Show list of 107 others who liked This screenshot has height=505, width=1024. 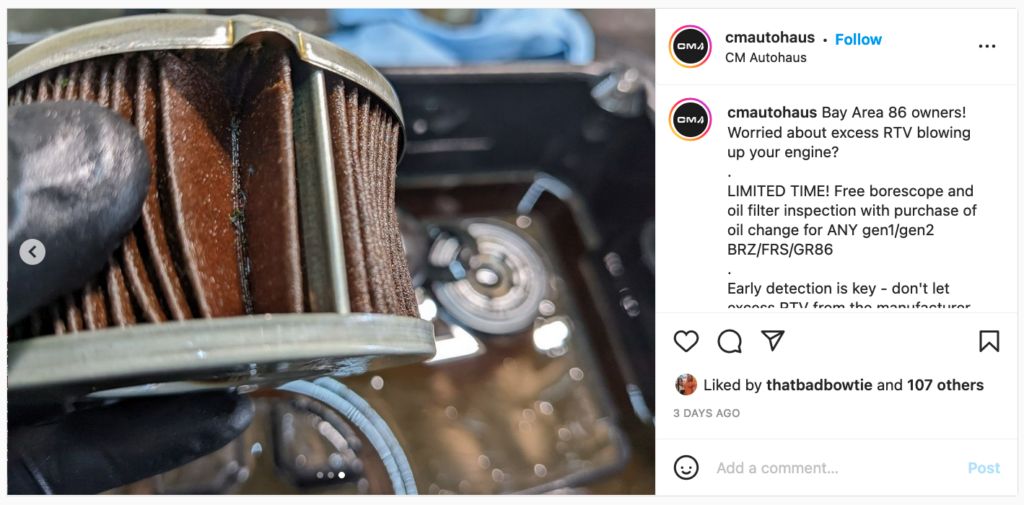click(x=945, y=385)
